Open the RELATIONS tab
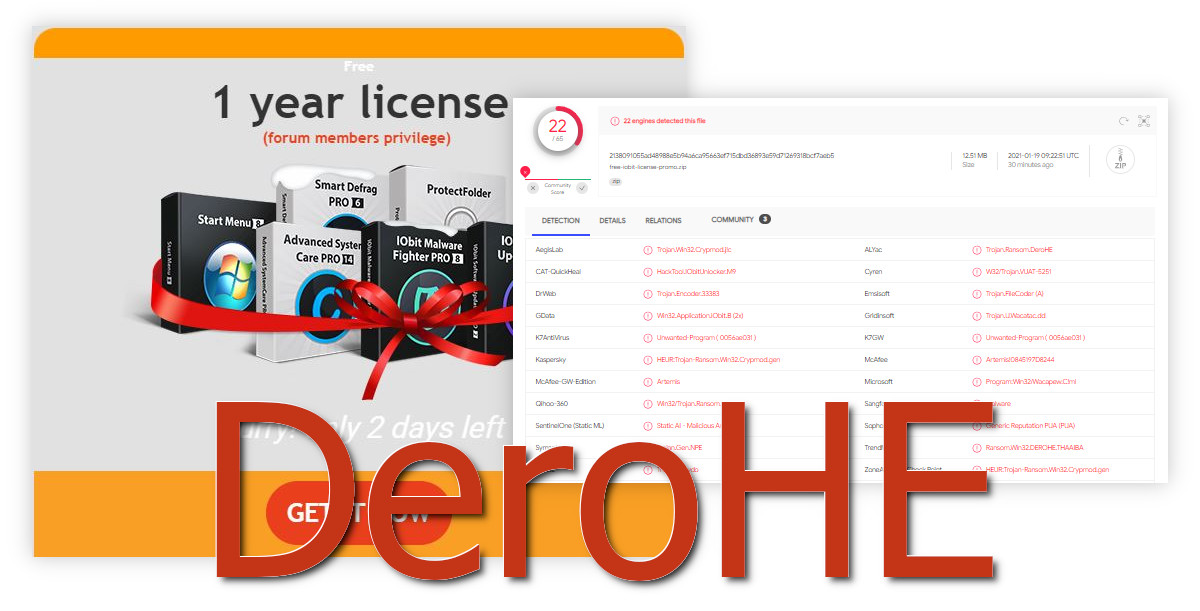This screenshot has height=611, width=1200. [x=663, y=220]
